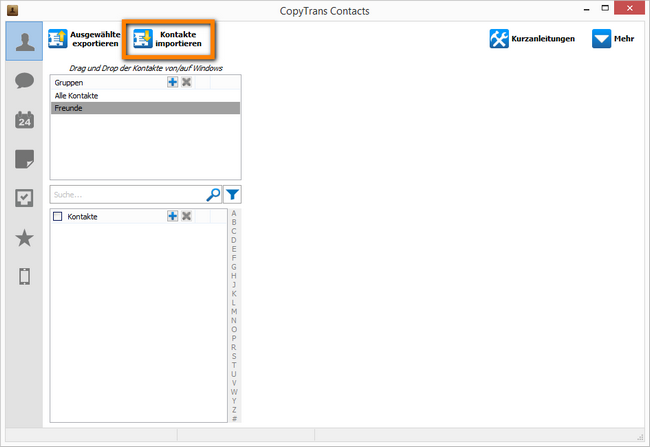650x447 pixels.
Task: Jump to letter A in the alphabet index
Action: point(234,214)
